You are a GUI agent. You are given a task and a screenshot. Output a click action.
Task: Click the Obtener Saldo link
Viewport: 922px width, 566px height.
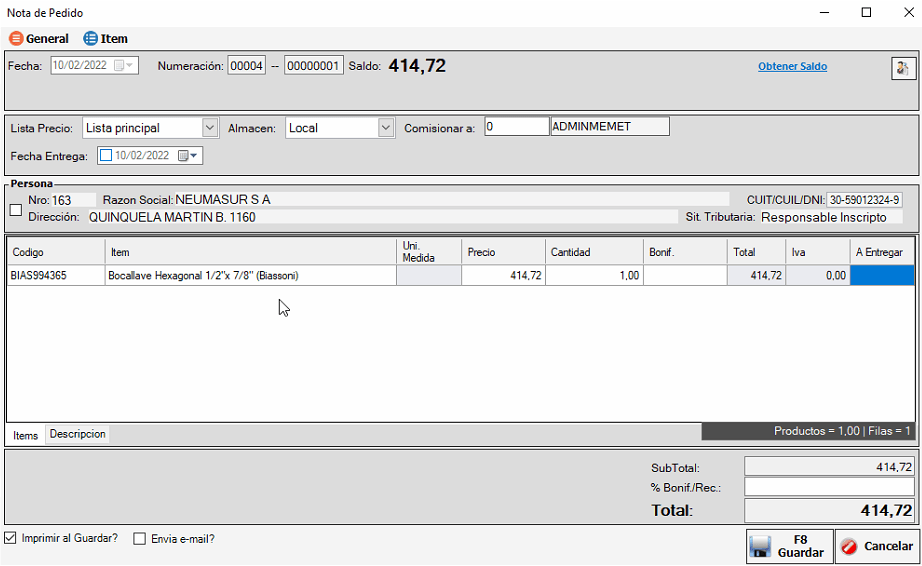792,67
